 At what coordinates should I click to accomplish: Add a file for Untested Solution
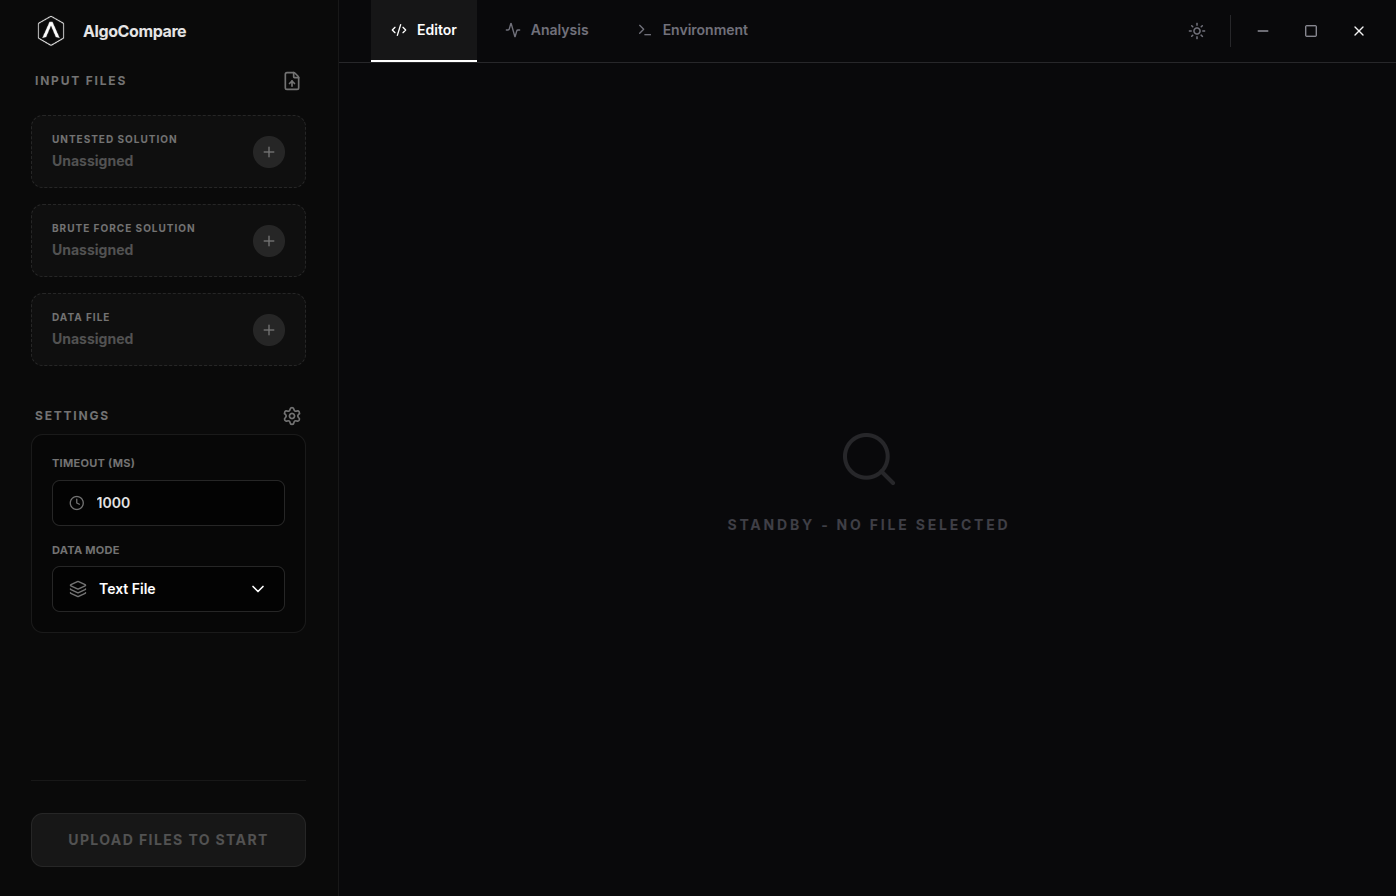click(269, 152)
